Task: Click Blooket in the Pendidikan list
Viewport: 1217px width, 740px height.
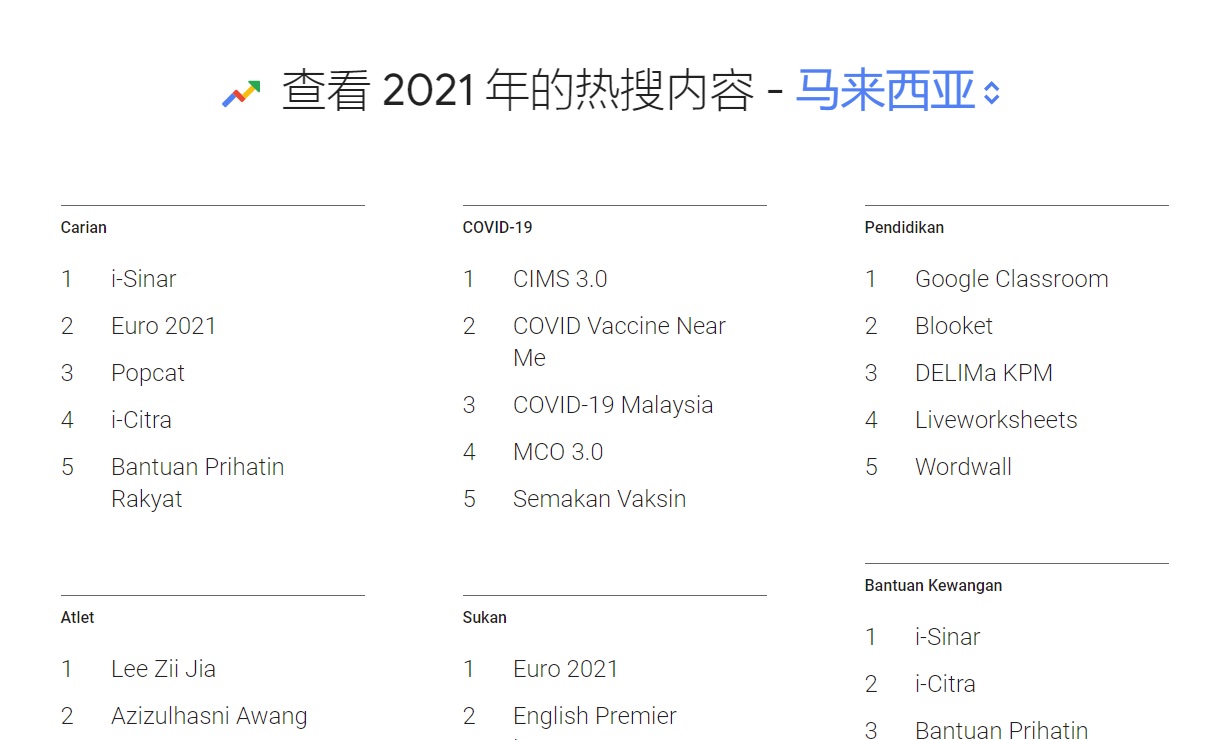Action: click(x=954, y=325)
